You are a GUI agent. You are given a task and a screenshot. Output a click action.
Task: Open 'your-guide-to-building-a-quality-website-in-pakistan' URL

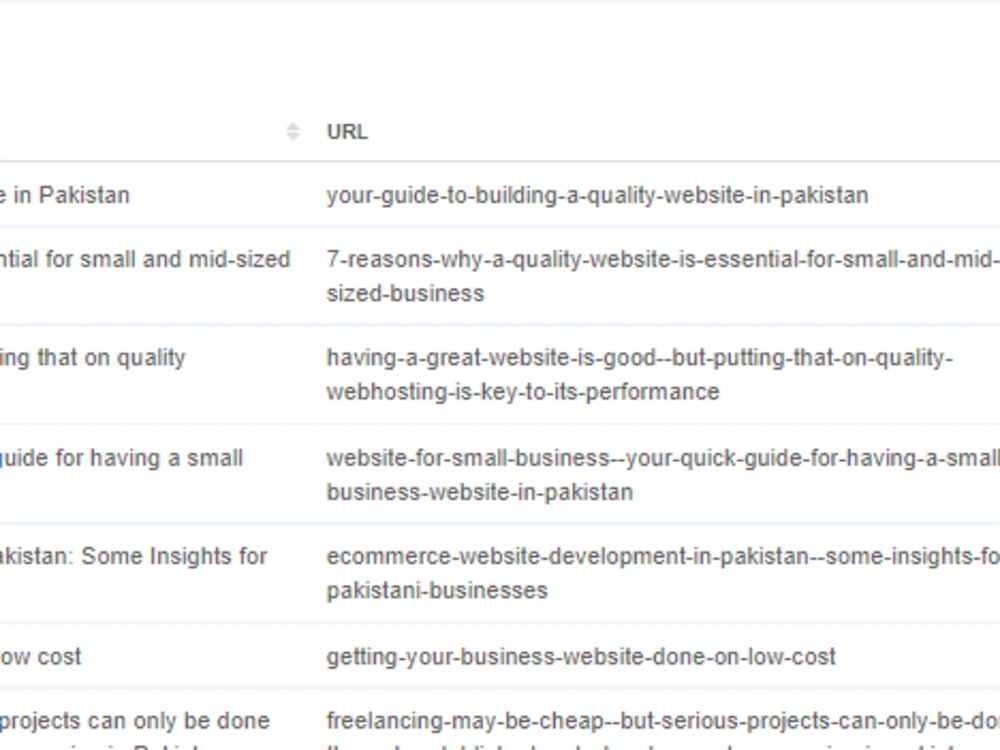click(597, 195)
